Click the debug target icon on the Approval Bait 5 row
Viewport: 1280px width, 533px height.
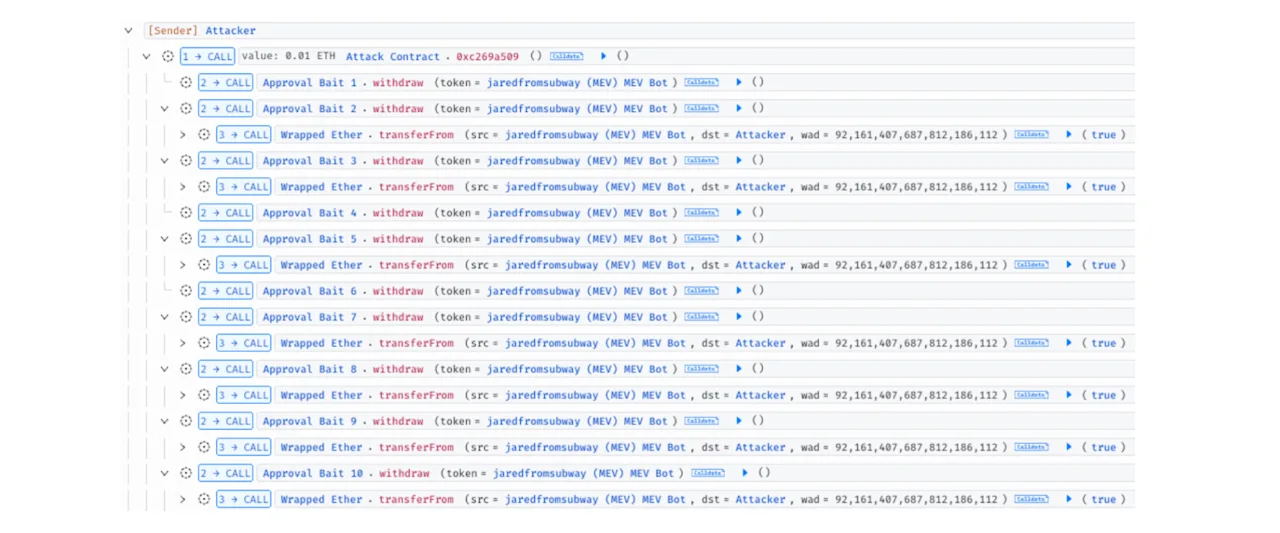(186, 239)
